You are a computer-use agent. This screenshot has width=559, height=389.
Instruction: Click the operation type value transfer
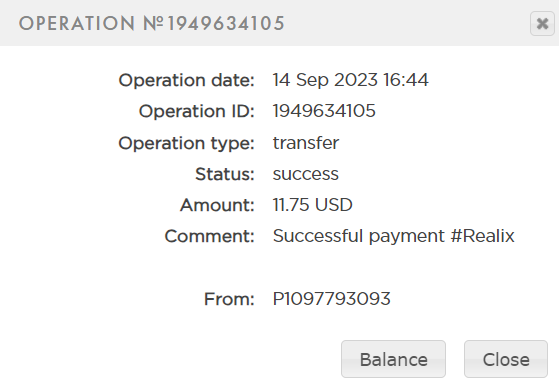306,143
